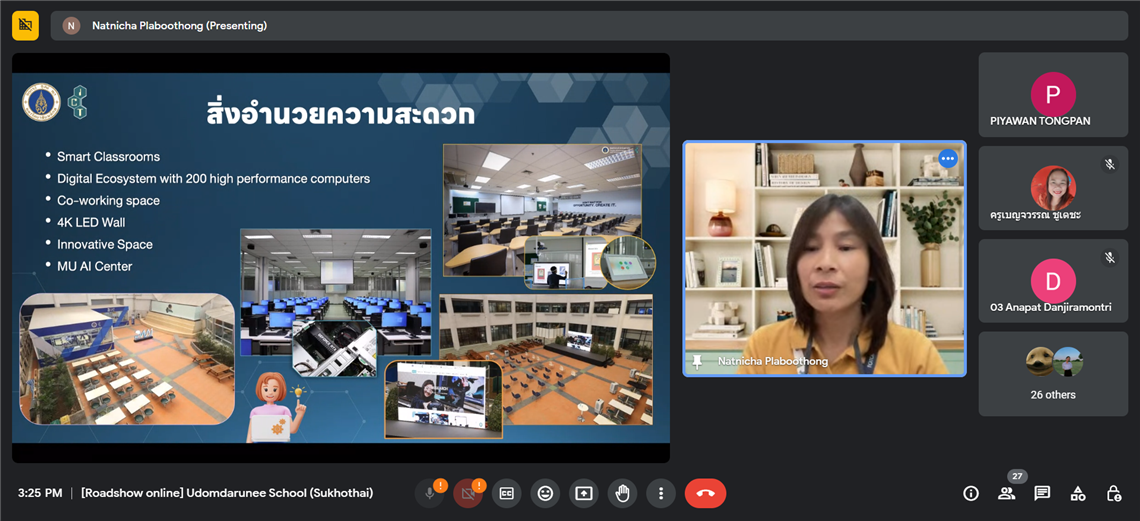Image resolution: width=1140 pixels, height=521 pixels.
Task: Open the emoji reactions button
Action: (x=545, y=493)
